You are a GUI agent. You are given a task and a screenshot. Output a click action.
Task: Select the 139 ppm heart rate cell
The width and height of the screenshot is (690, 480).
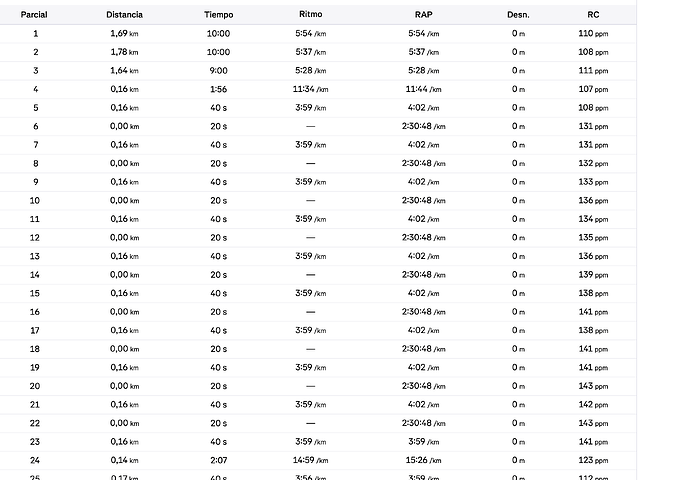593,275
